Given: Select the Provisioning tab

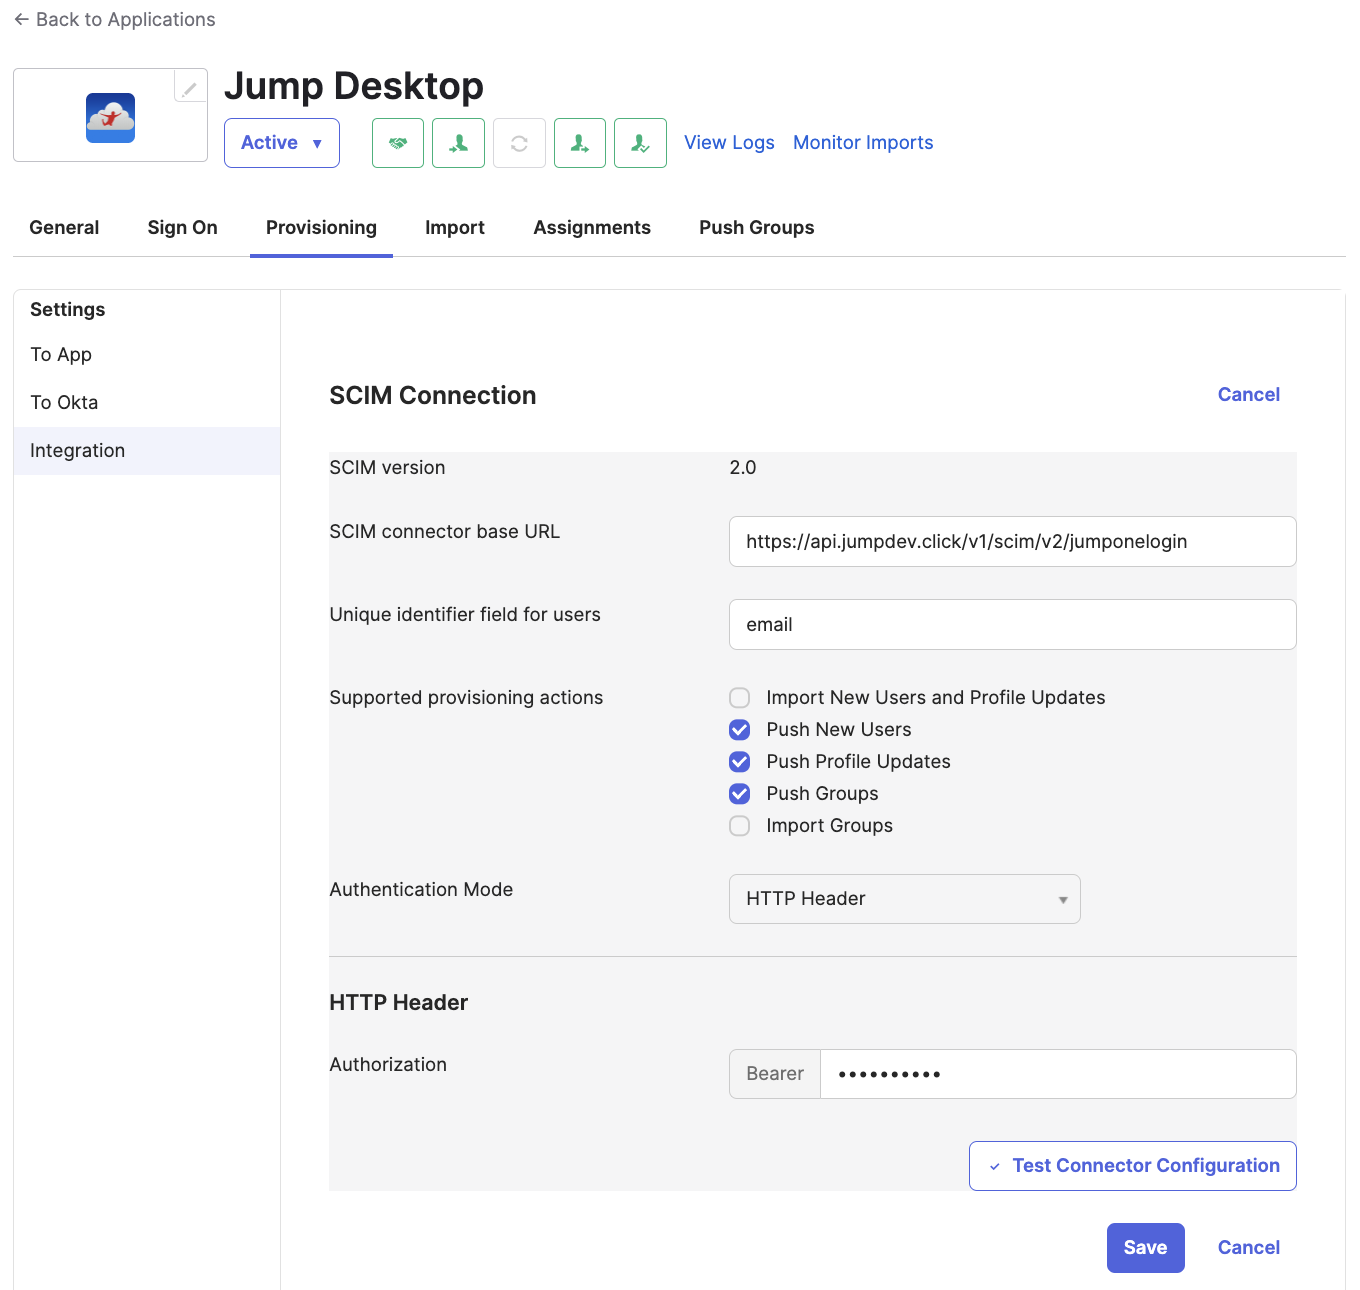Looking at the screenshot, I should tap(321, 228).
